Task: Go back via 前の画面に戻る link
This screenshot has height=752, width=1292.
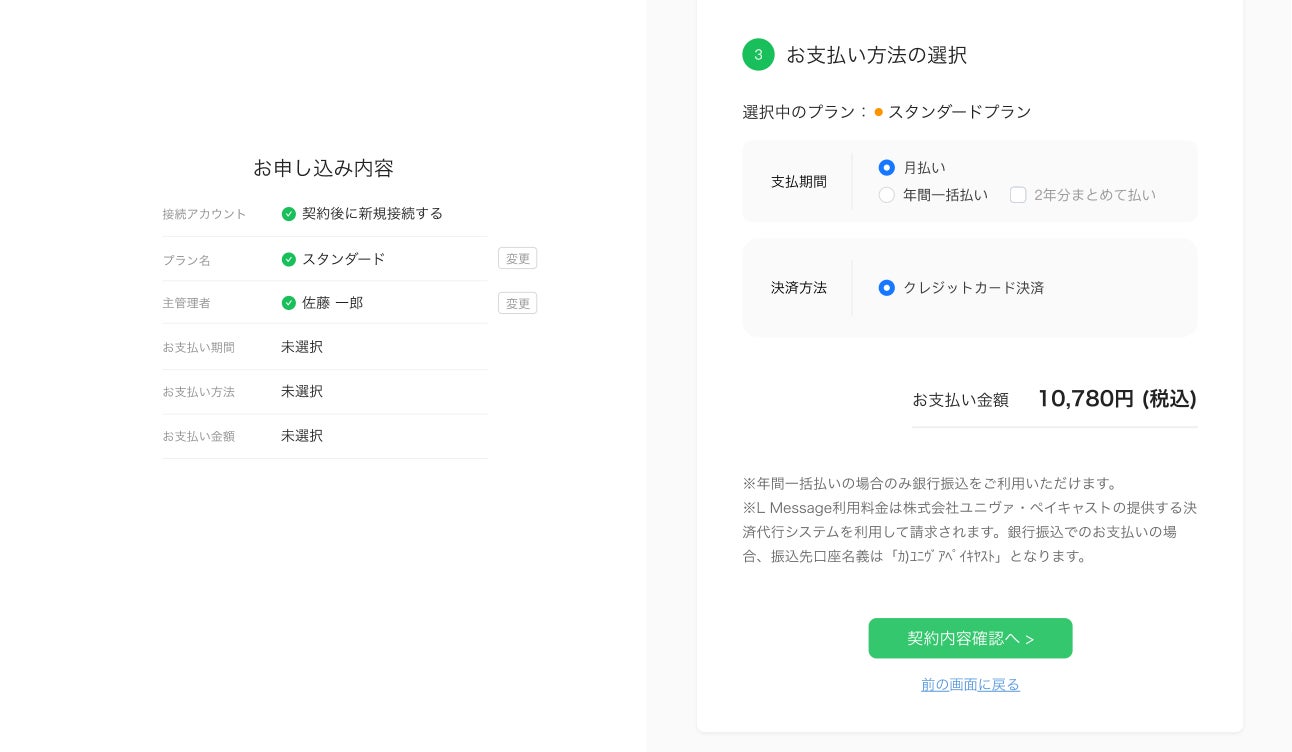Action: [970, 685]
